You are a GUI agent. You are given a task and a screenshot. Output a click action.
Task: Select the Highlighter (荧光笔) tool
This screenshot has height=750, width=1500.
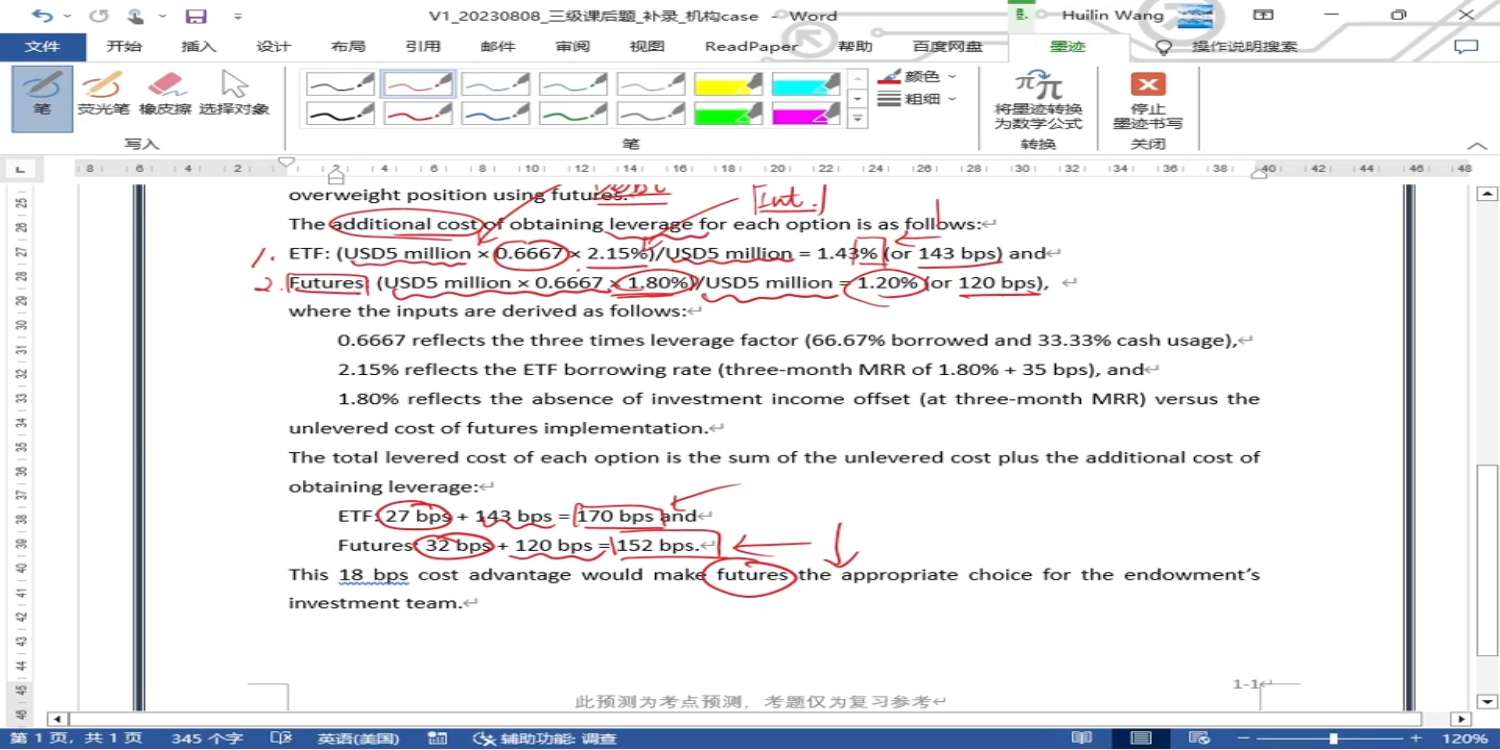tap(103, 96)
